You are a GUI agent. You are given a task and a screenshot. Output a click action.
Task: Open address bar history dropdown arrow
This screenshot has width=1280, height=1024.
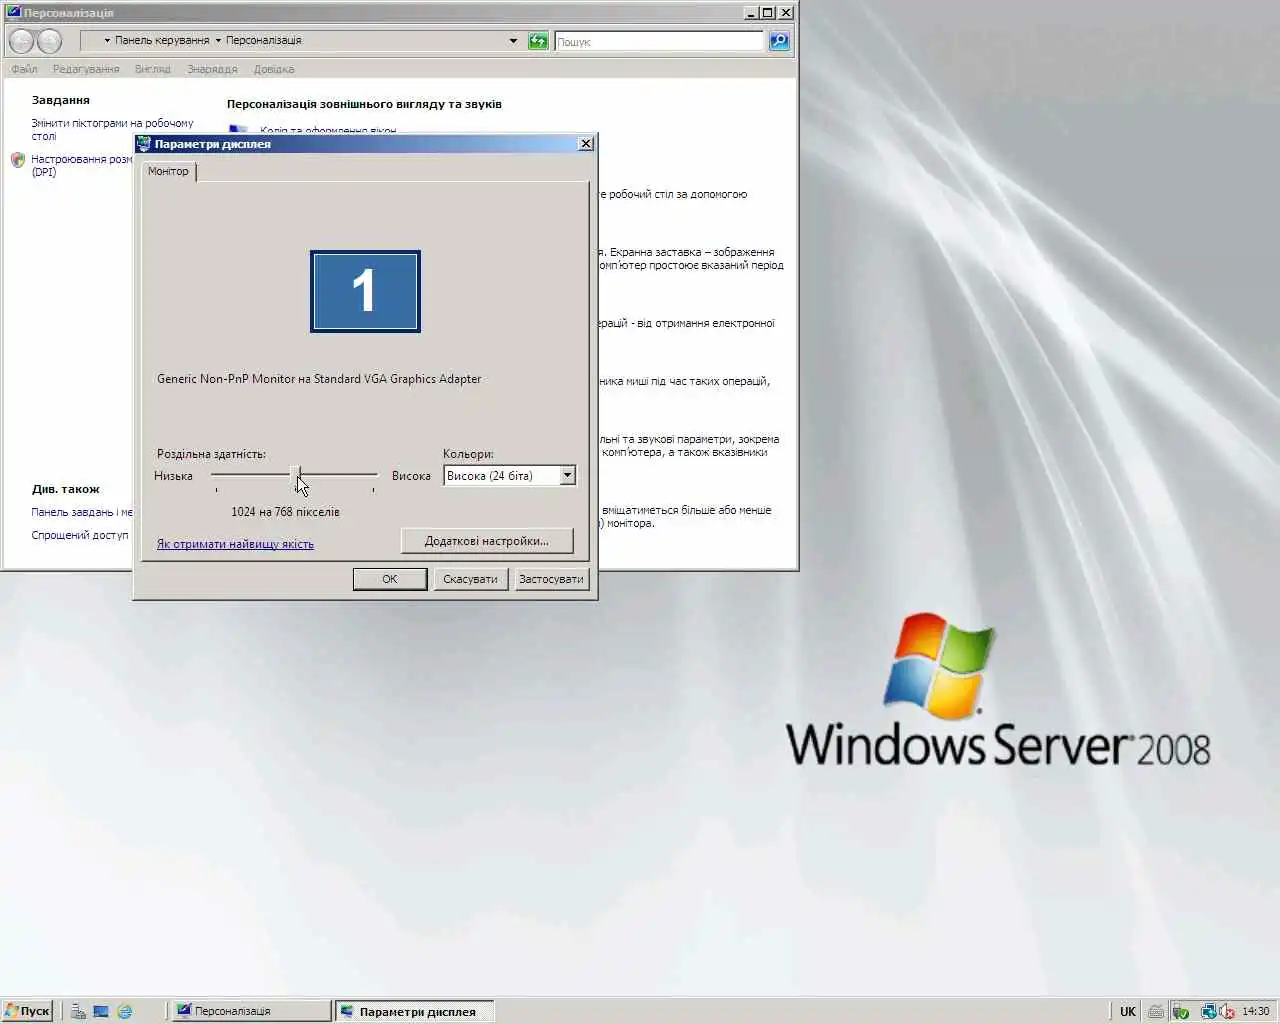pyautogui.click(x=513, y=41)
